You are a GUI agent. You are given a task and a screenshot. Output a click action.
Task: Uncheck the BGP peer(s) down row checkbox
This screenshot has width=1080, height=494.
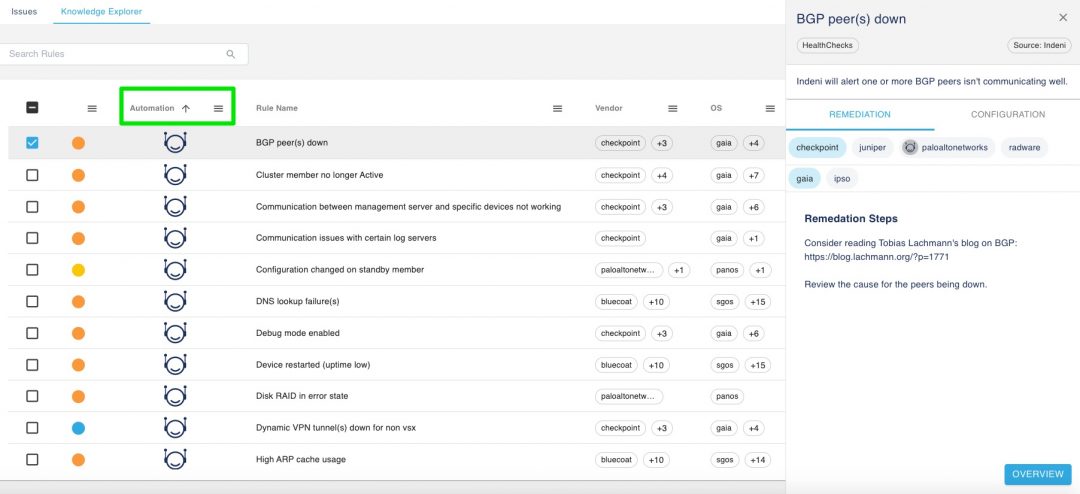pyautogui.click(x=32, y=143)
